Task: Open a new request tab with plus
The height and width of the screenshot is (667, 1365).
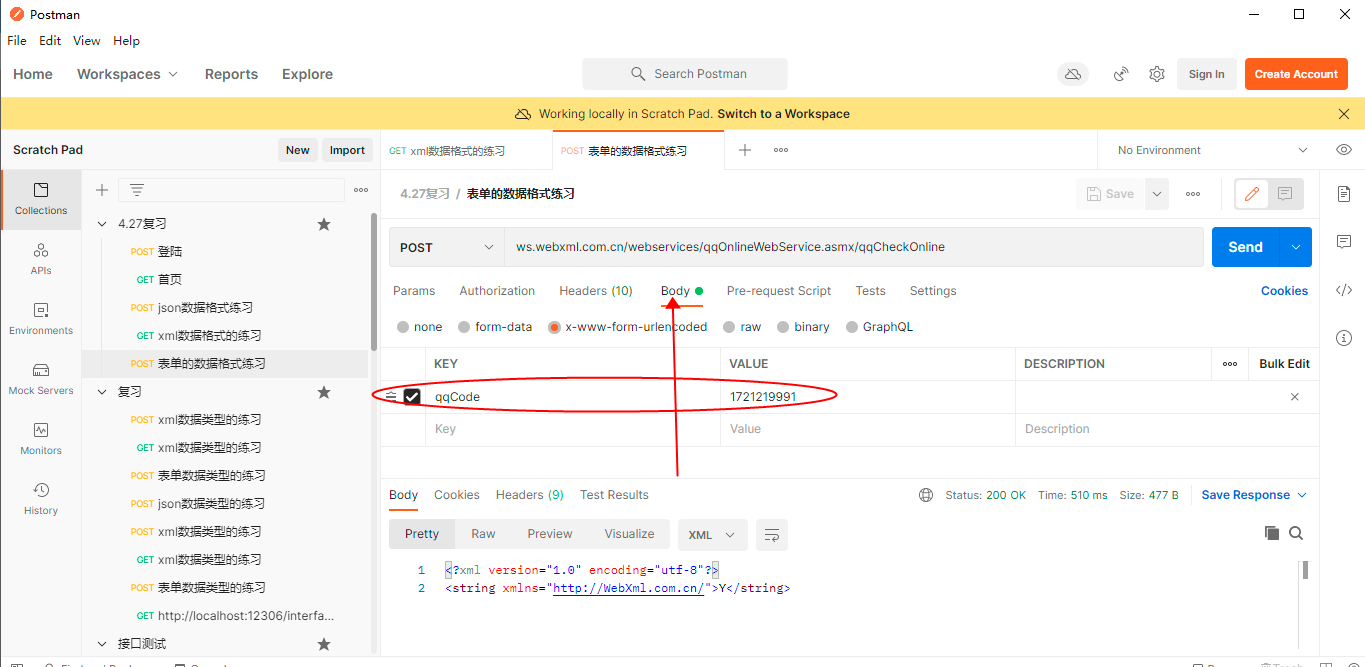Action: pos(745,150)
